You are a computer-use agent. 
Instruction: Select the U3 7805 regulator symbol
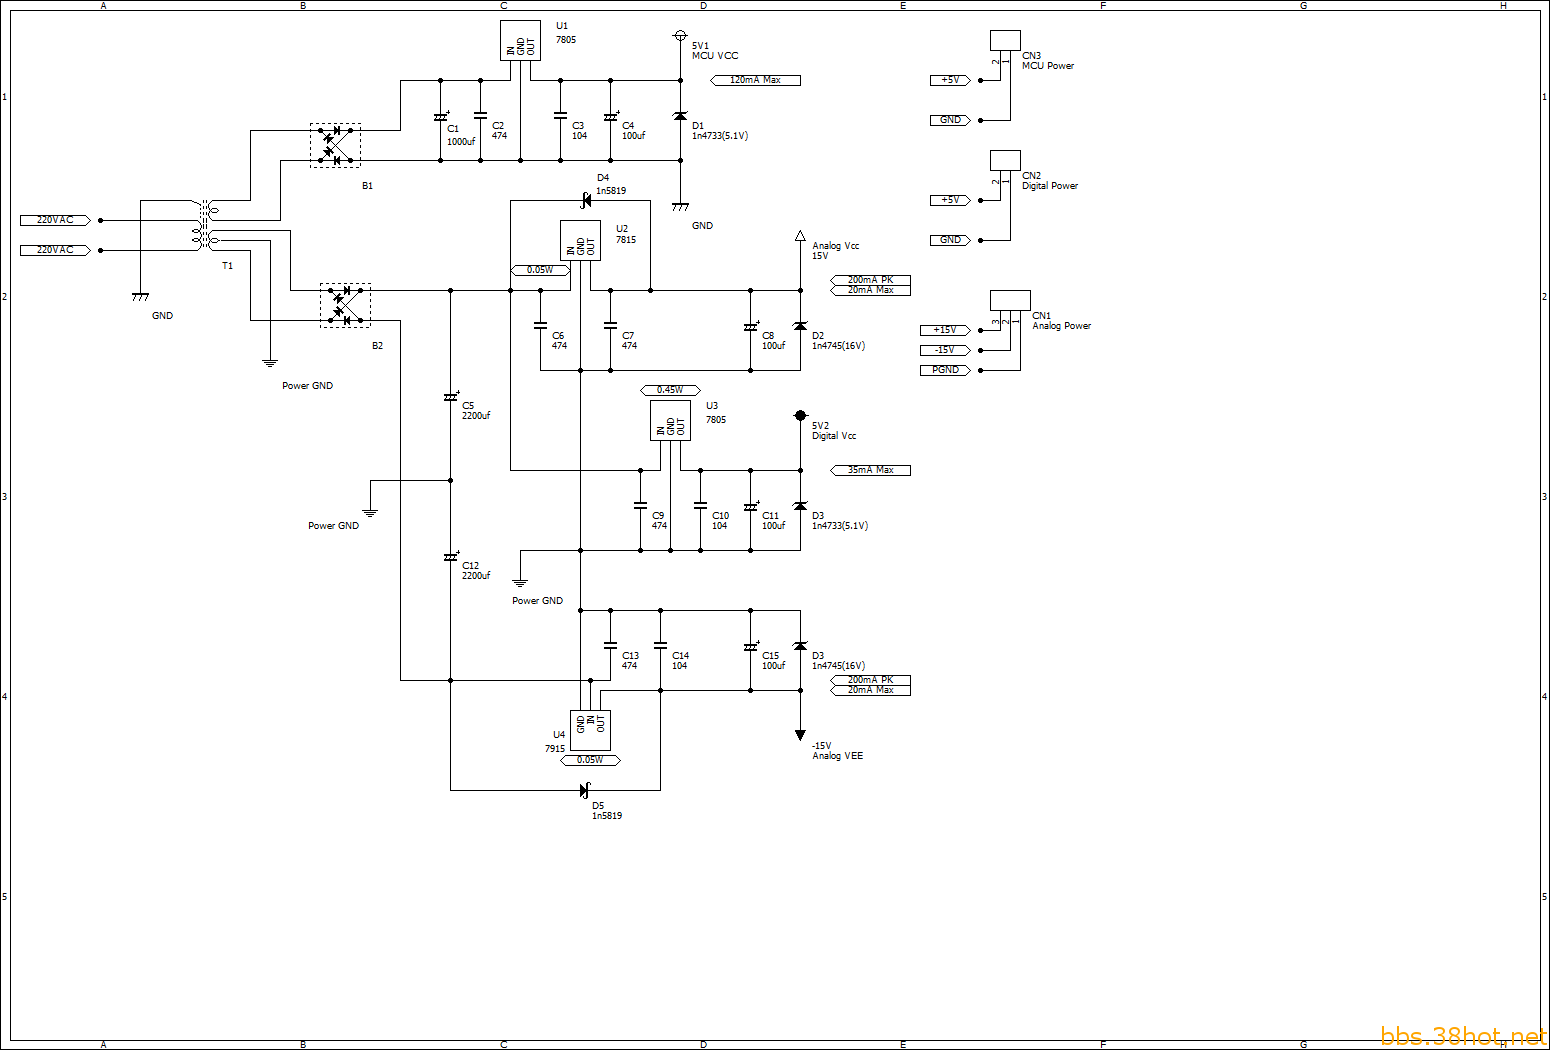pos(670,421)
